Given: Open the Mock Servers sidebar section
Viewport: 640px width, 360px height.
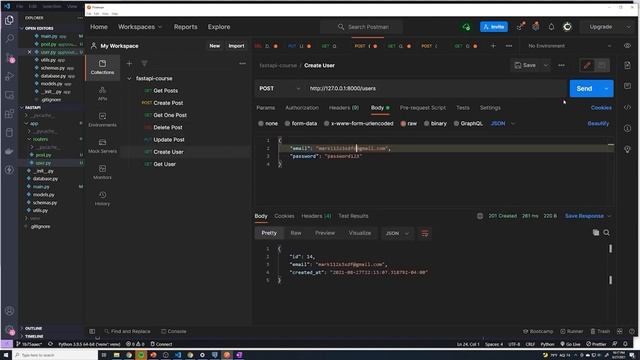Looking at the screenshot, I should pos(102,146).
